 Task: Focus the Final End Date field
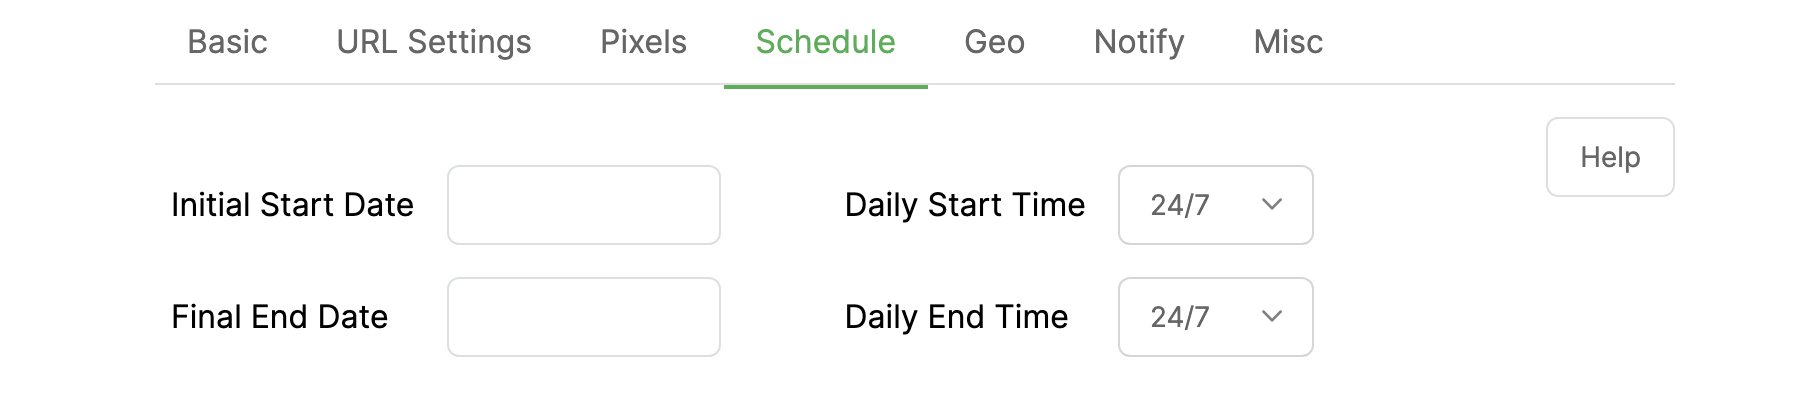(x=584, y=317)
